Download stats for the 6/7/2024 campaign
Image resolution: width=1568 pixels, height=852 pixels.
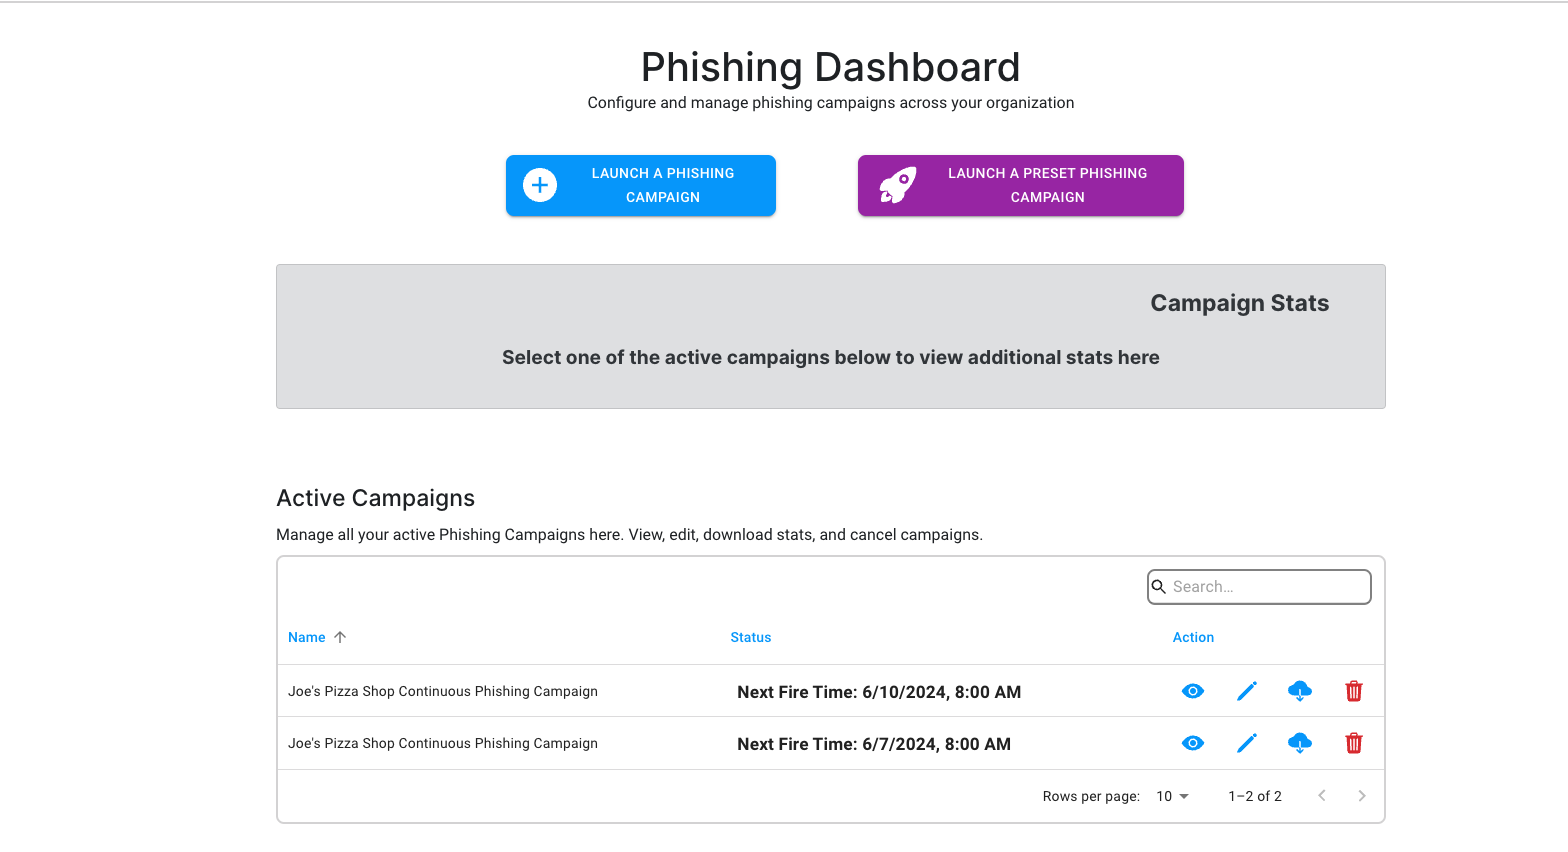(x=1300, y=743)
